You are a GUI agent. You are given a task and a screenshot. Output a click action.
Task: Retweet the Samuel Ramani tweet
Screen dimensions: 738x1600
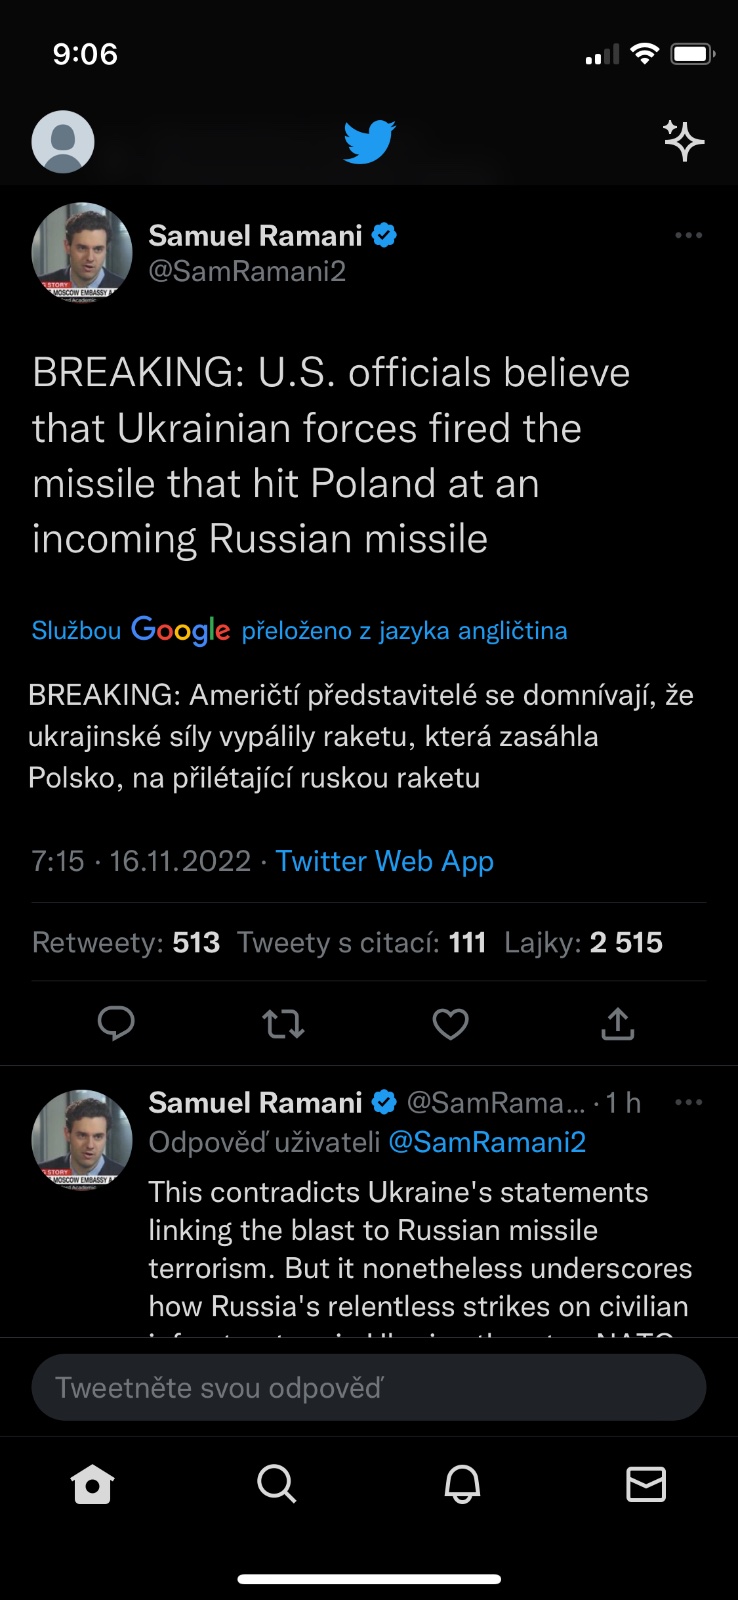(283, 1023)
